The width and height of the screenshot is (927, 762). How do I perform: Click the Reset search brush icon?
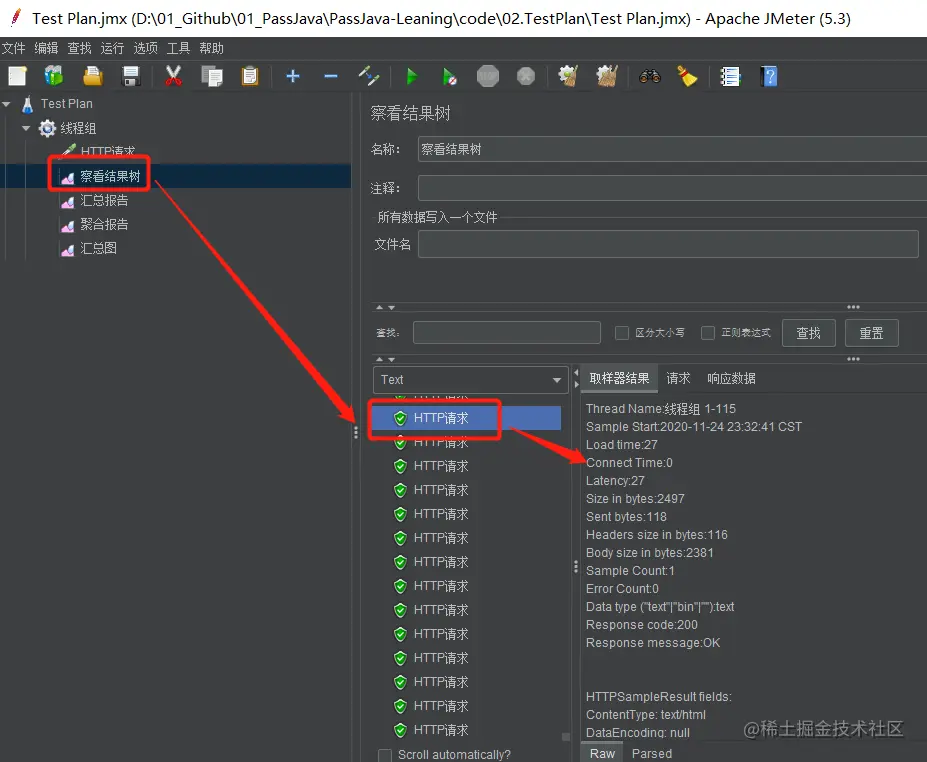[687, 76]
